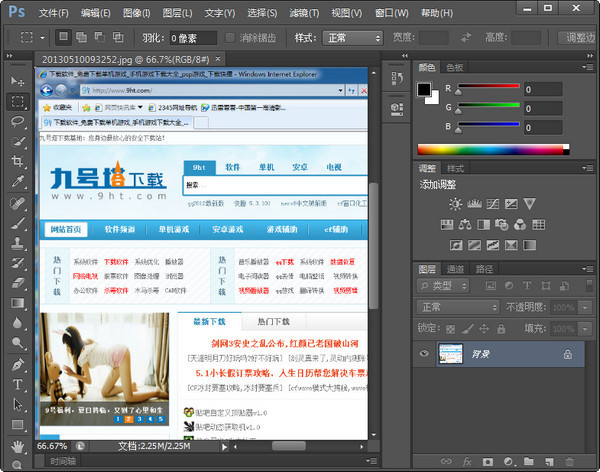Select the Eraser tool
Image resolution: width=600 pixels, height=472 pixels.
[17, 283]
